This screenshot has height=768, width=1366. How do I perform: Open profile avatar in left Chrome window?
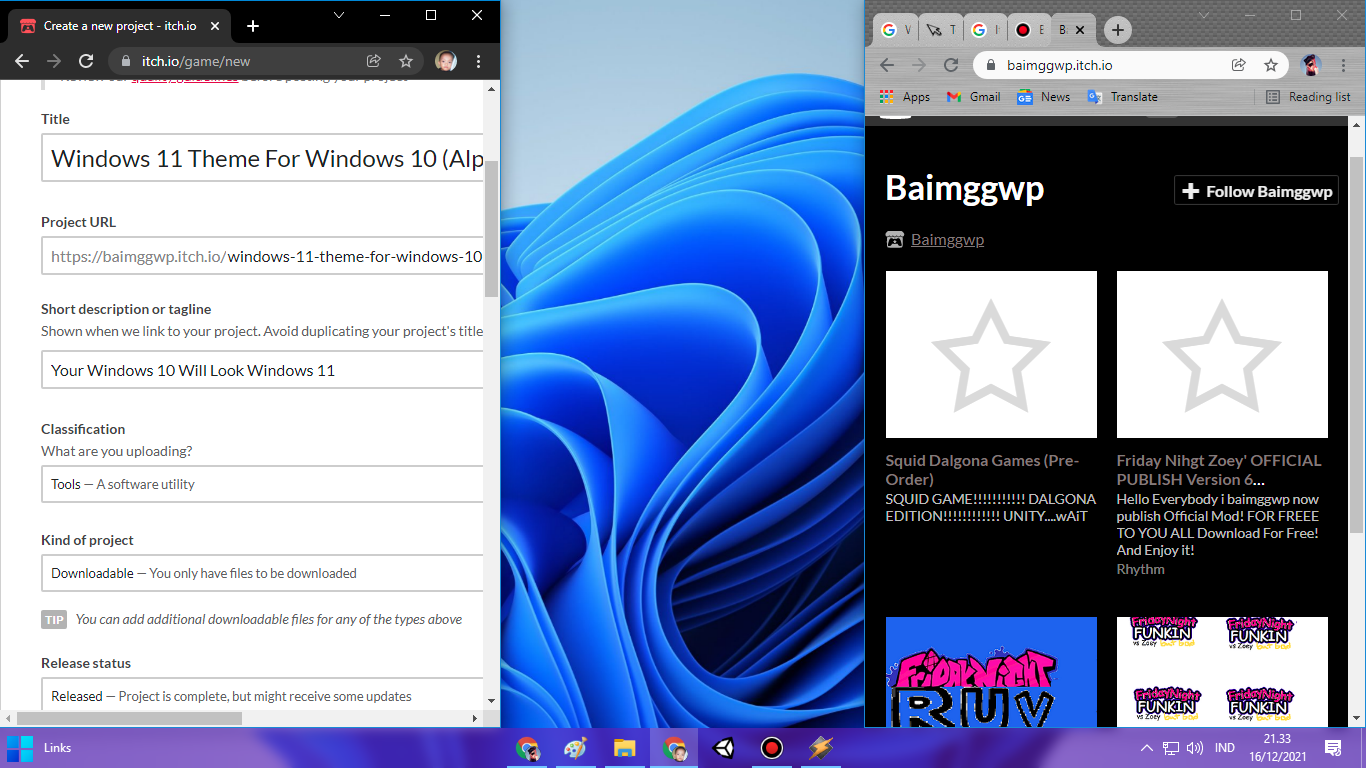pos(446,61)
